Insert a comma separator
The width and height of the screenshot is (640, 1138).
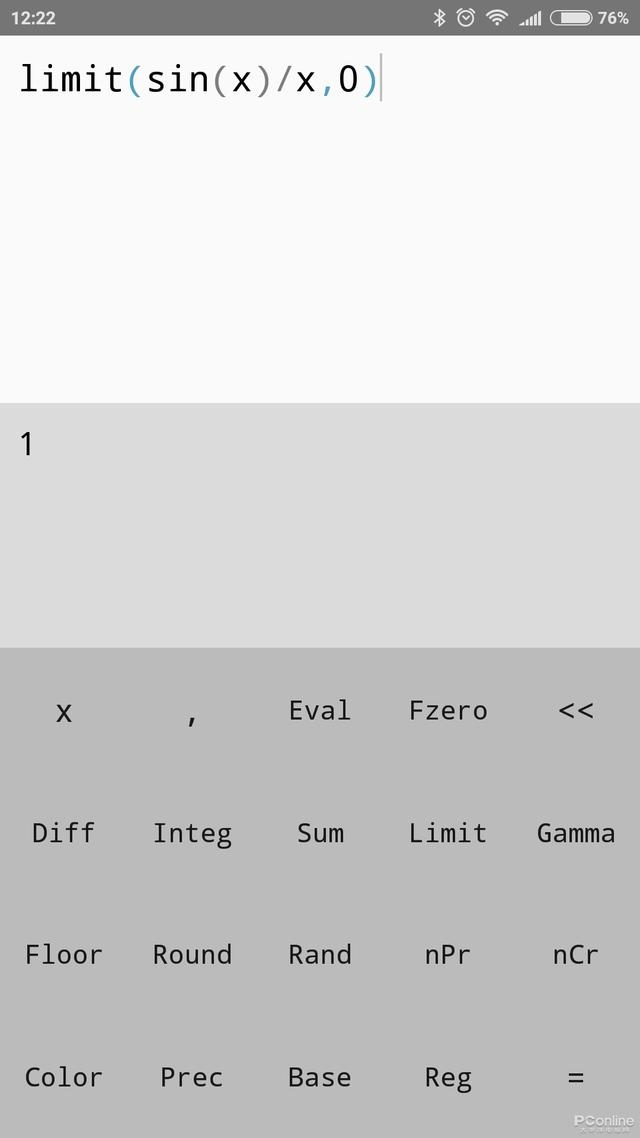click(192, 711)
